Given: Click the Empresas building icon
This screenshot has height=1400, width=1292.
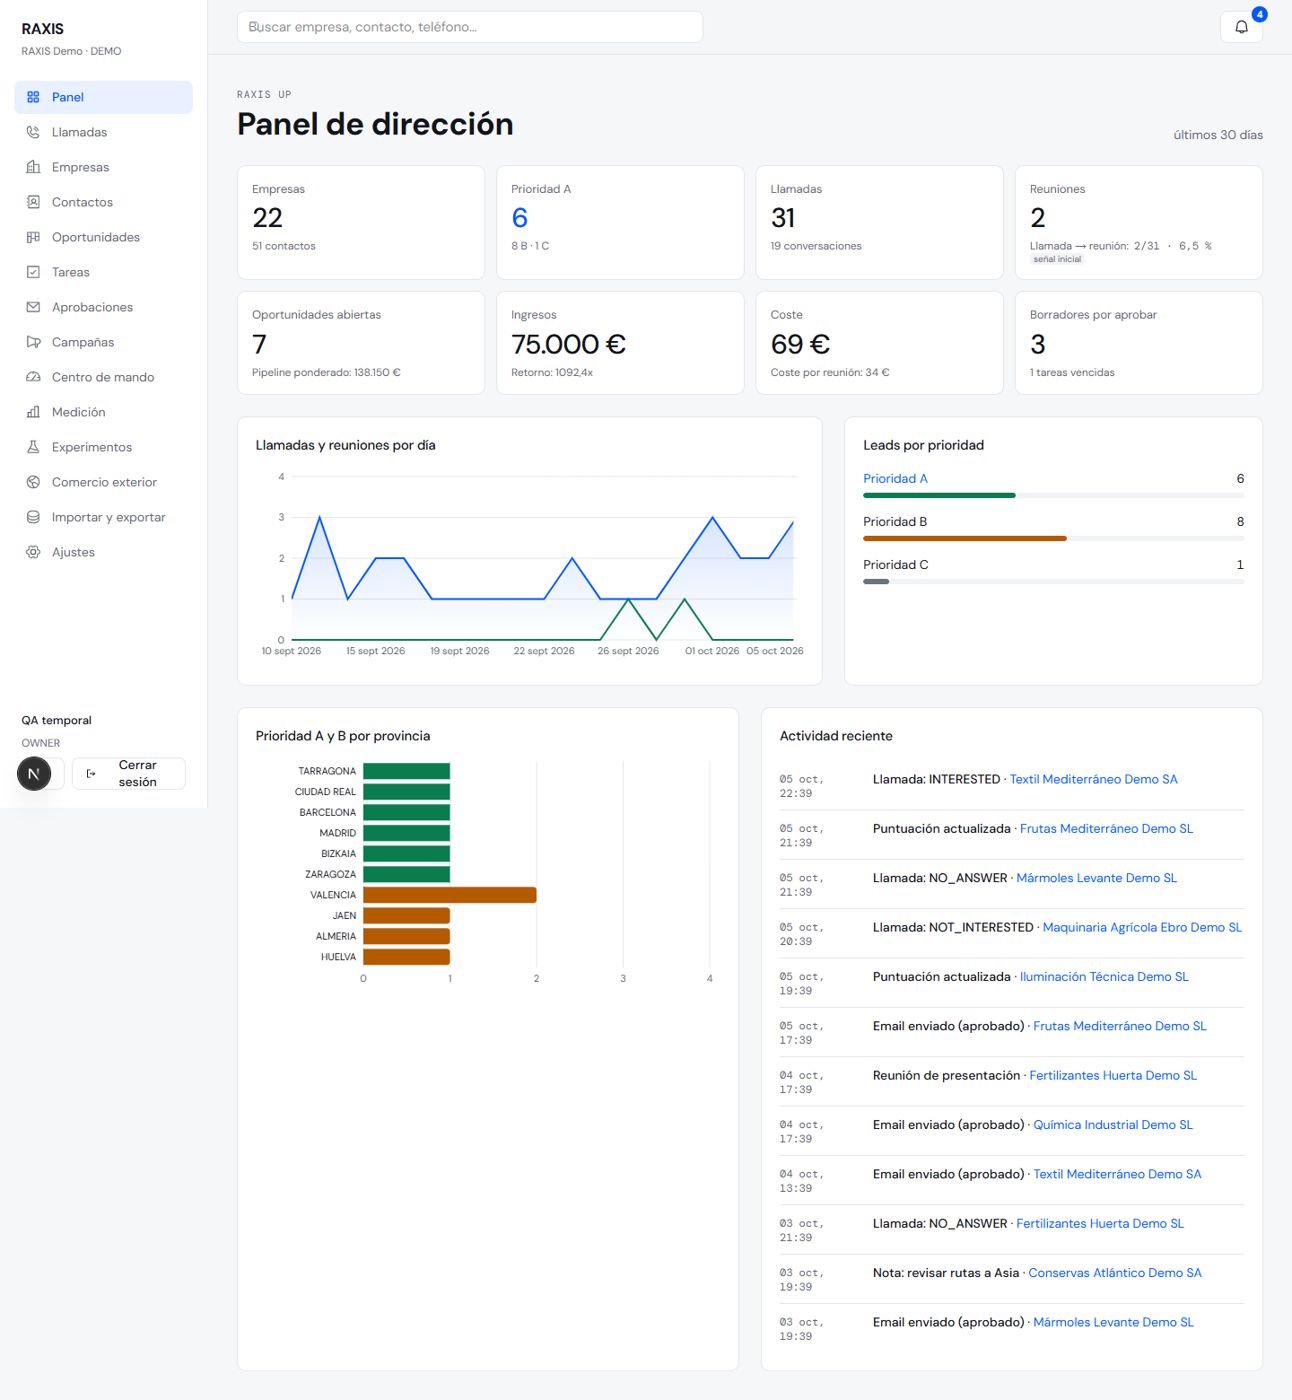Looking at the screenshot, I should tap(33, 167).
